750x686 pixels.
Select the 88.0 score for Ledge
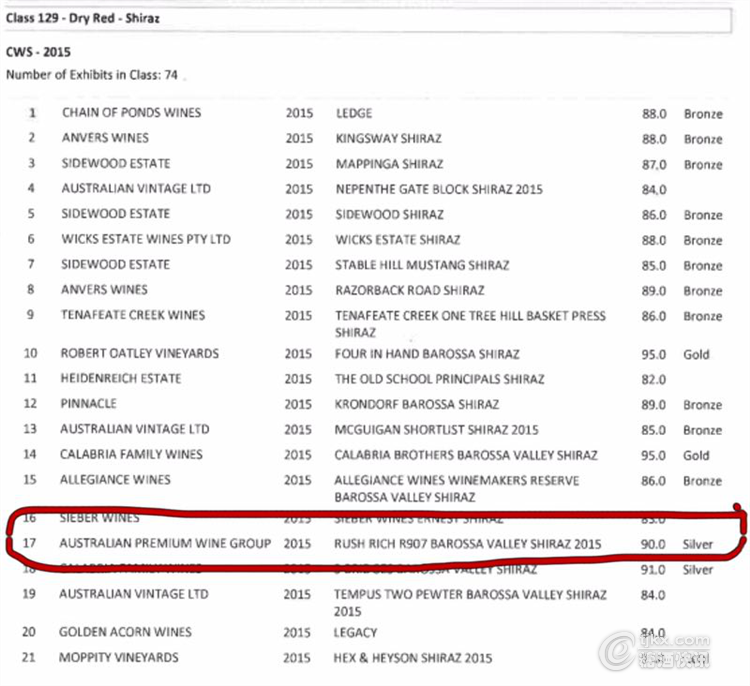[654, 114]
